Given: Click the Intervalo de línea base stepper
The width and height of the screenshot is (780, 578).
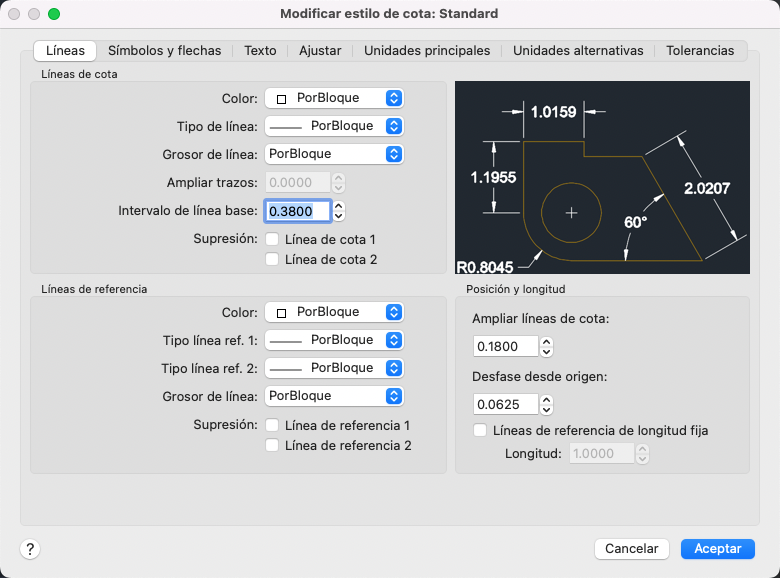Looking at the screenshot, I should click(x=339, y=211).
